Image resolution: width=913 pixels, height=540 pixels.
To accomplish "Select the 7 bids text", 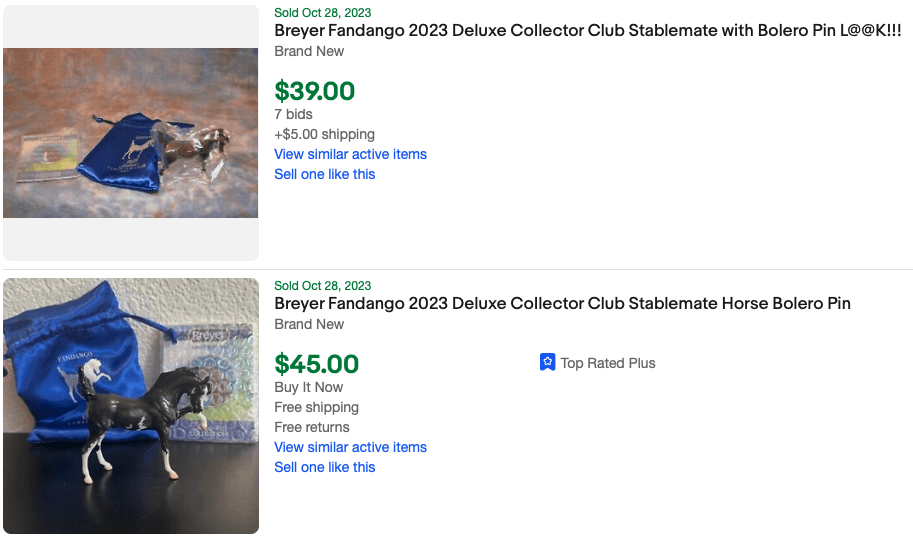I will coord(294,114).
